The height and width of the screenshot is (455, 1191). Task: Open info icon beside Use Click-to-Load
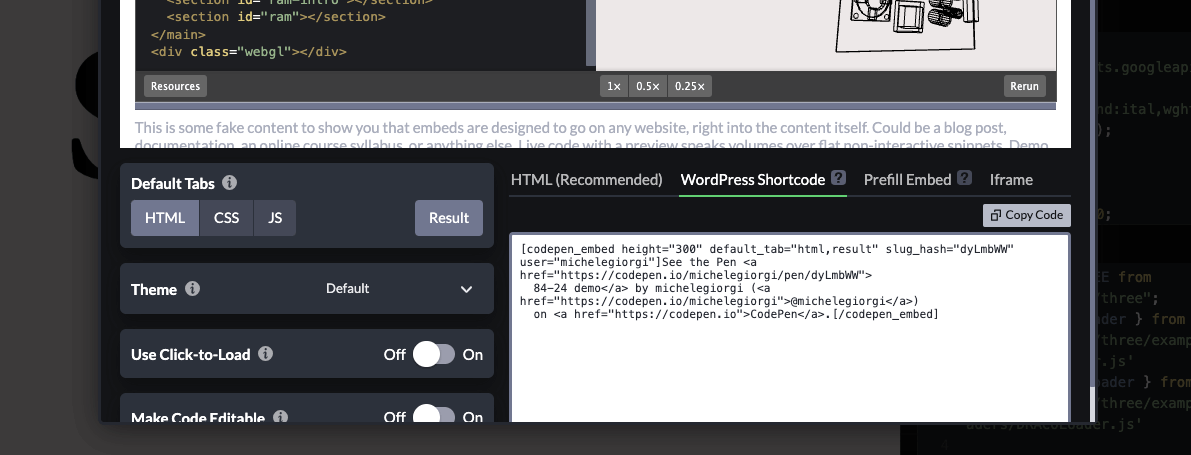(x=265, y=354)
